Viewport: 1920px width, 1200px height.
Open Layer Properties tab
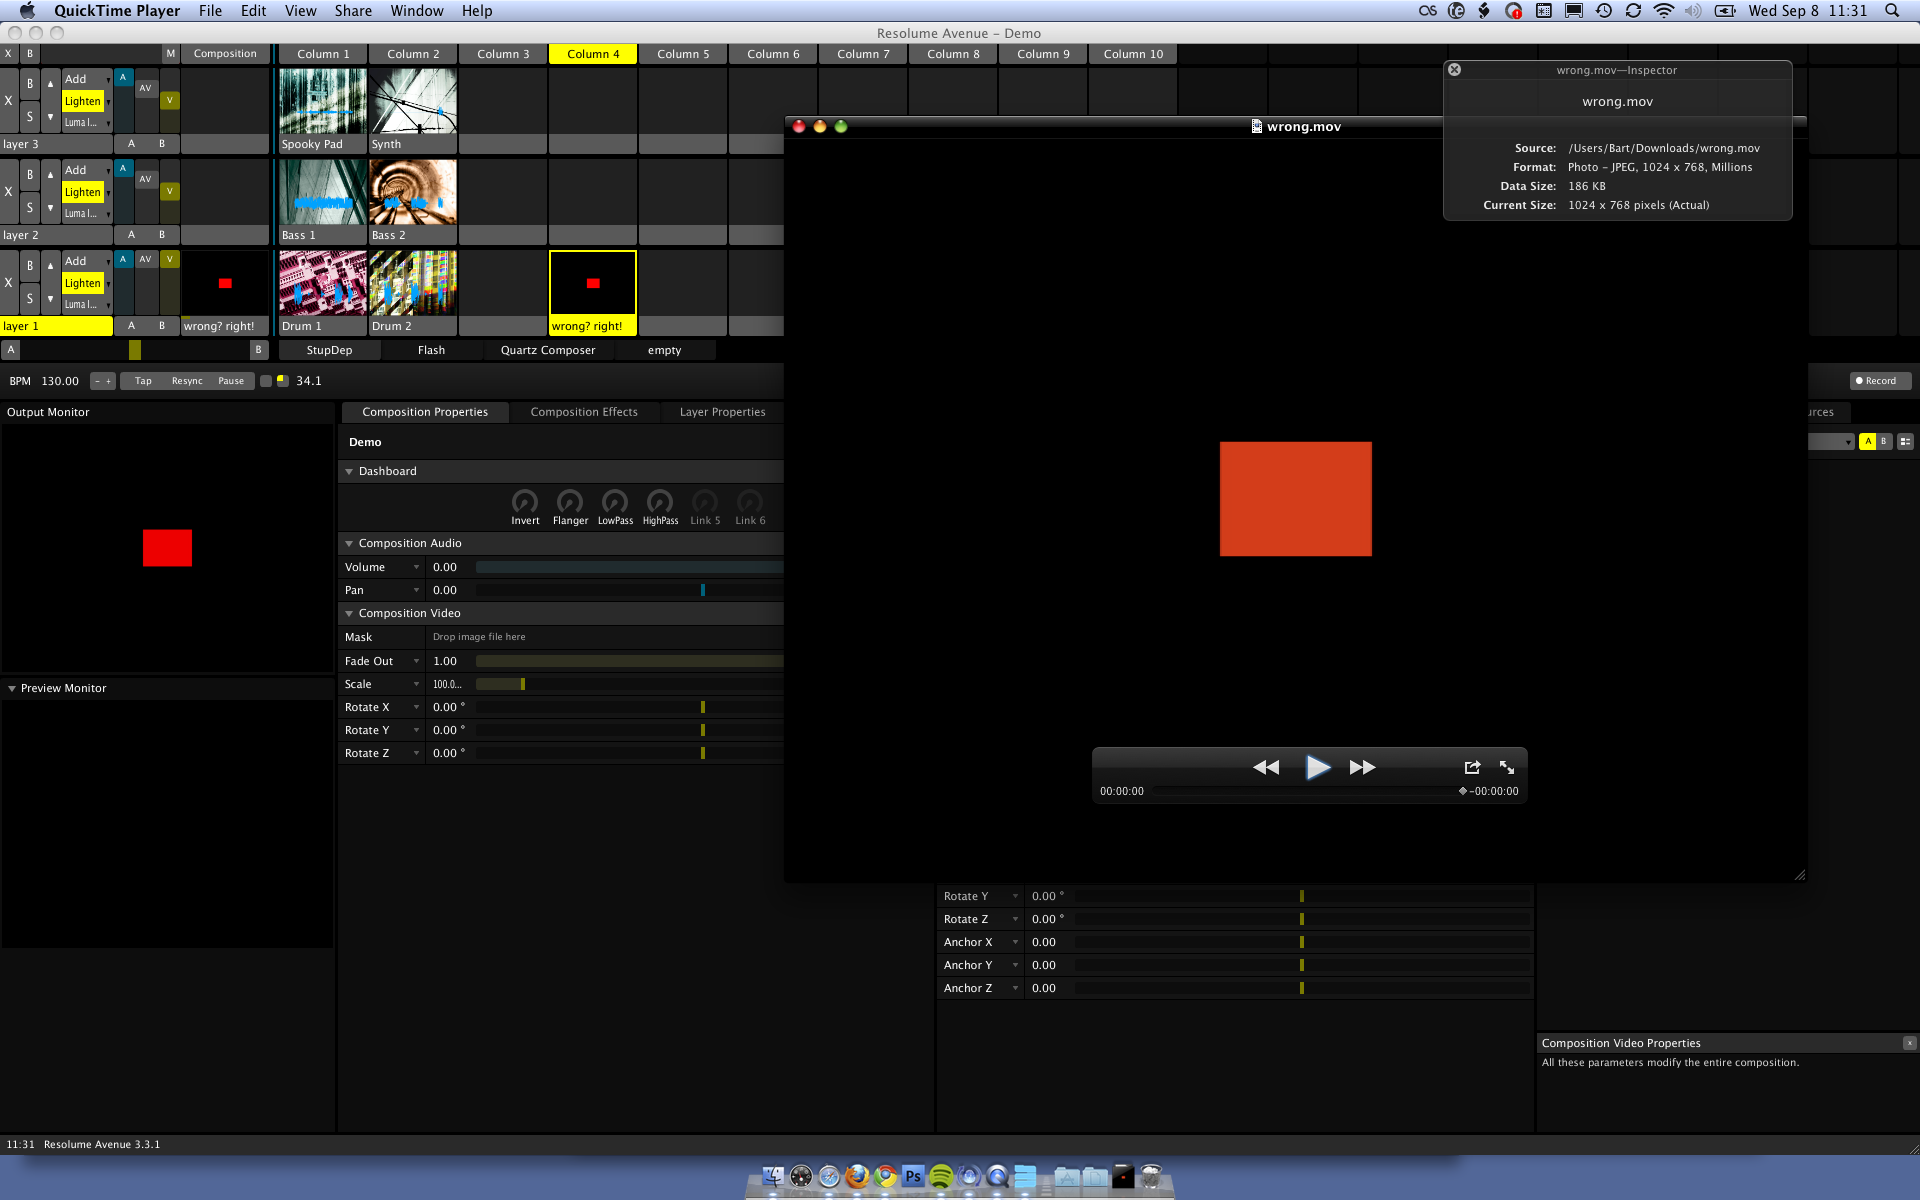coord(722,412)
